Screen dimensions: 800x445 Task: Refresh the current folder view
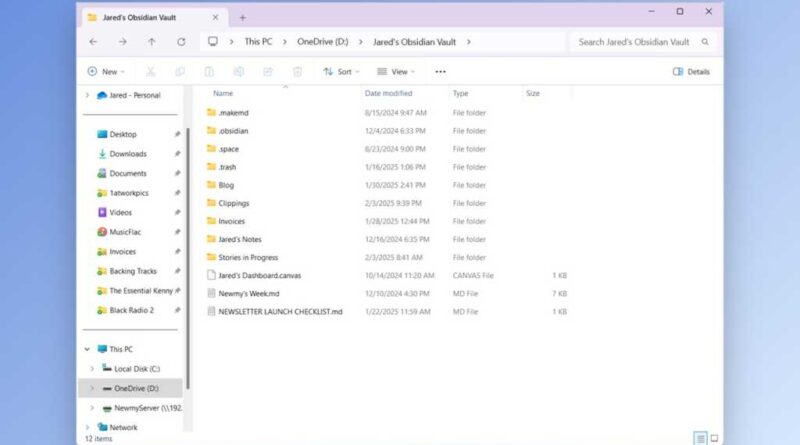click(181, 42)
